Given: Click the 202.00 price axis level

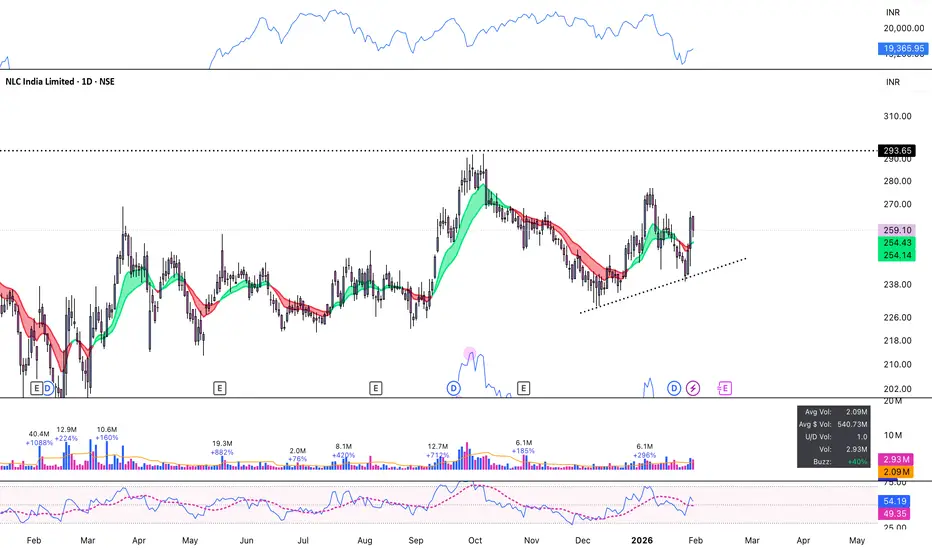Looking at the screenshot, I should tap(897, 389).
